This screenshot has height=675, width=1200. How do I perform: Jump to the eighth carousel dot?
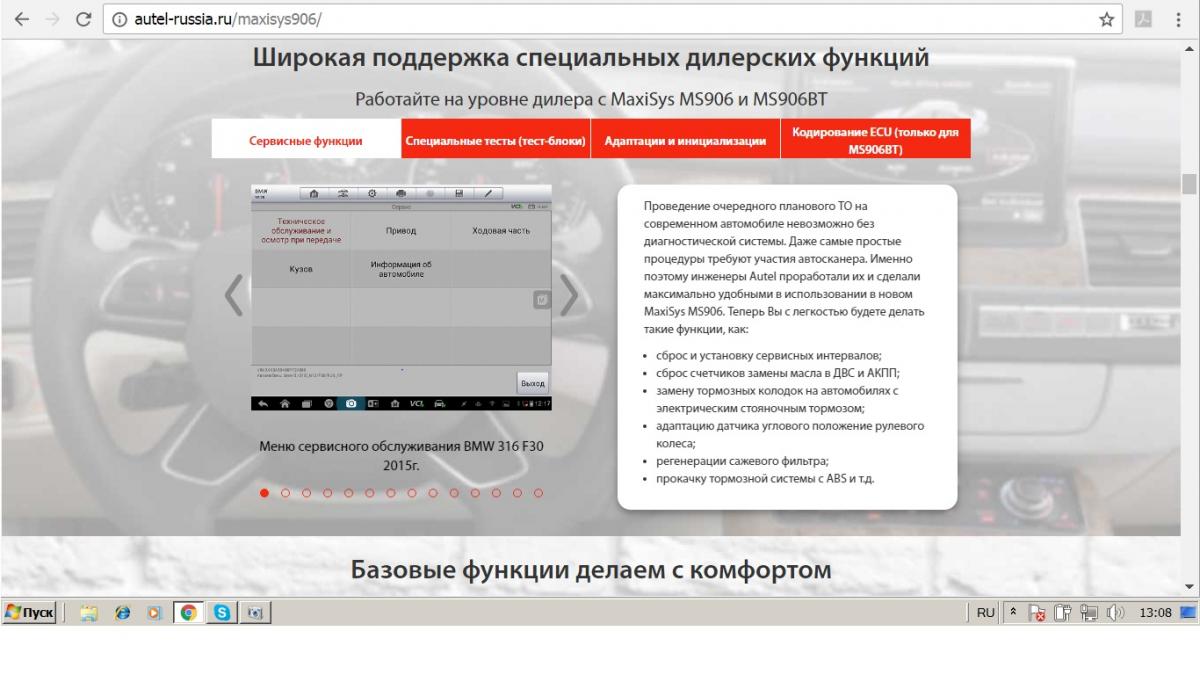point(411,492)
